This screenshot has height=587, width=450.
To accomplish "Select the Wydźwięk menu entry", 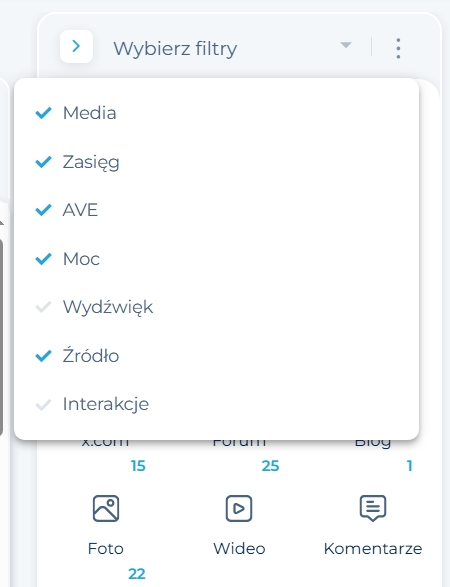I will (x=216, y=307).
